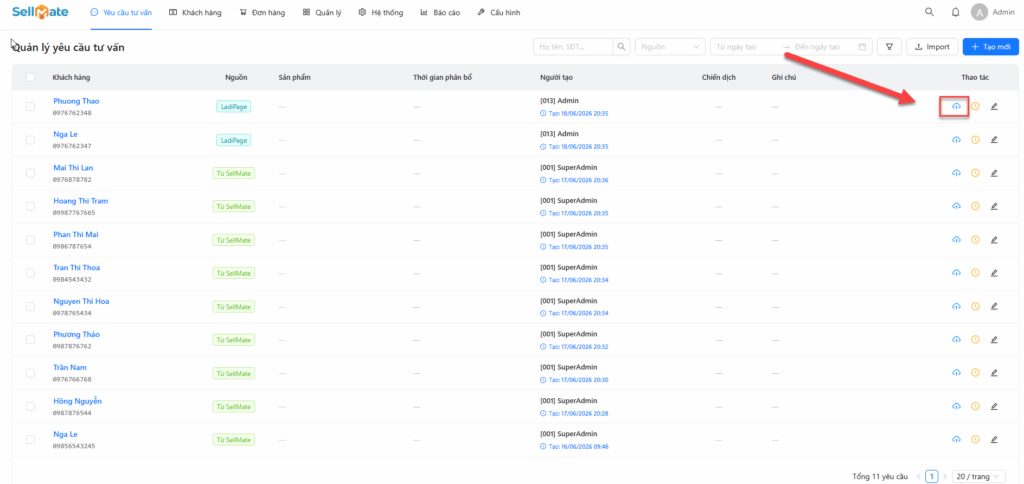Click the Thời gian phân bổ column header
The height and width of the screenshot is (484, 1024).
(442, 77)
